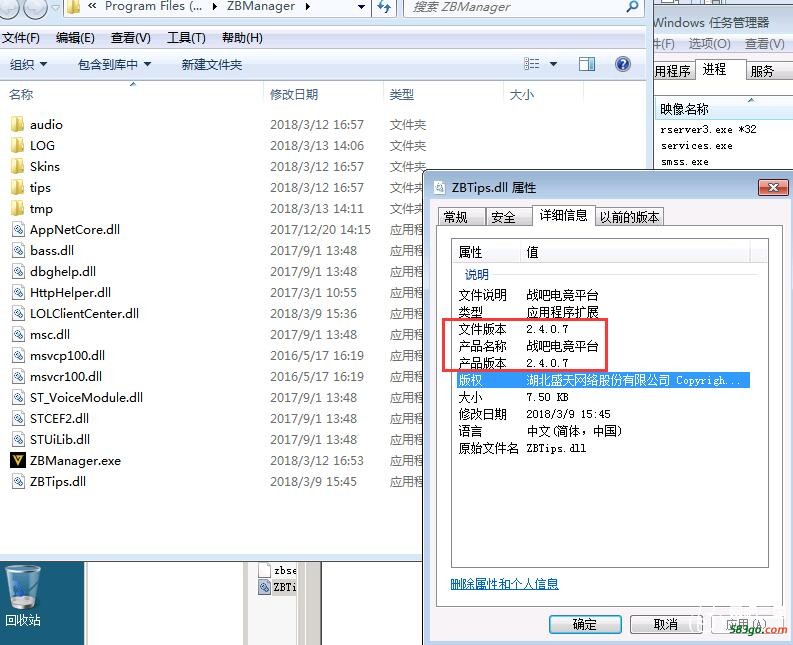The height and width of the screenshot is (645, 793).
Task: Select the 原始文件名 ZBTips.dll row
Action: point(603,448)
